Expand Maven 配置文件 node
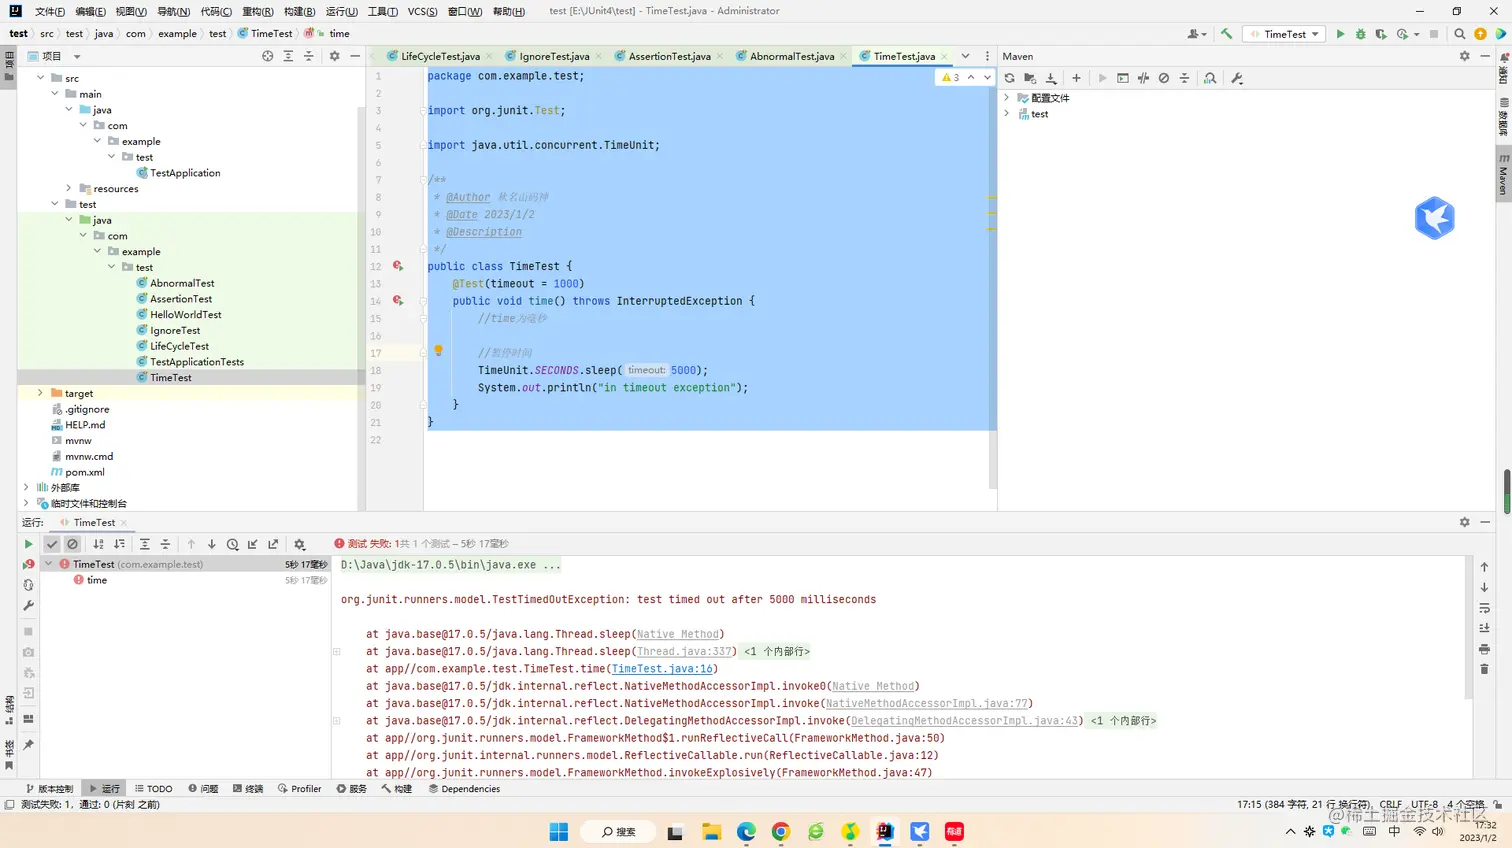 (1007, 98)
